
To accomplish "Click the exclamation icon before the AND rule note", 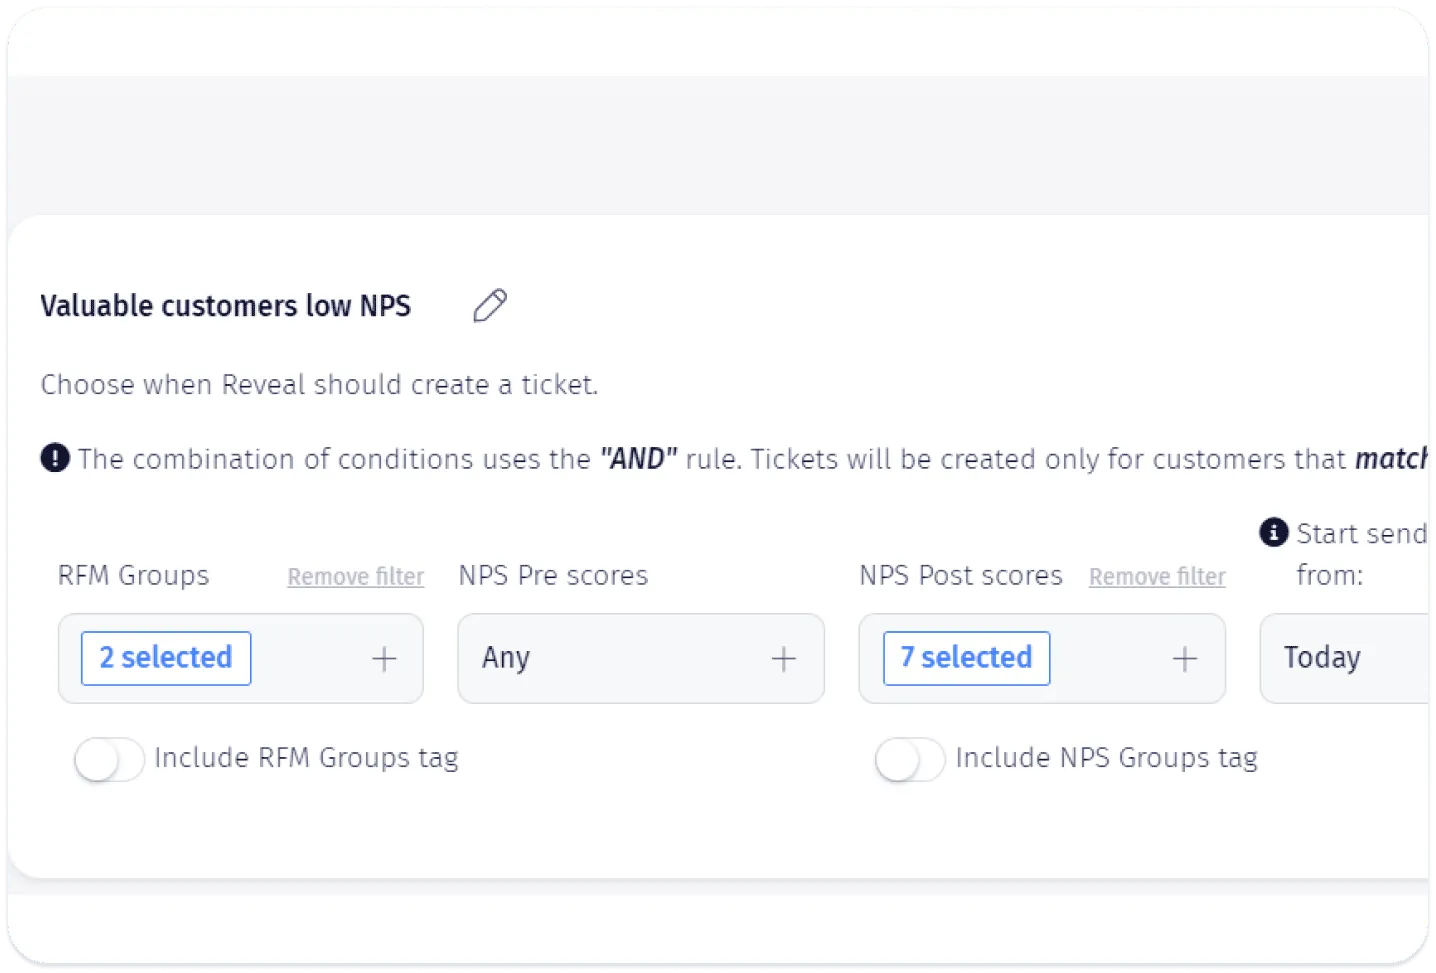I will coord(55,458).
